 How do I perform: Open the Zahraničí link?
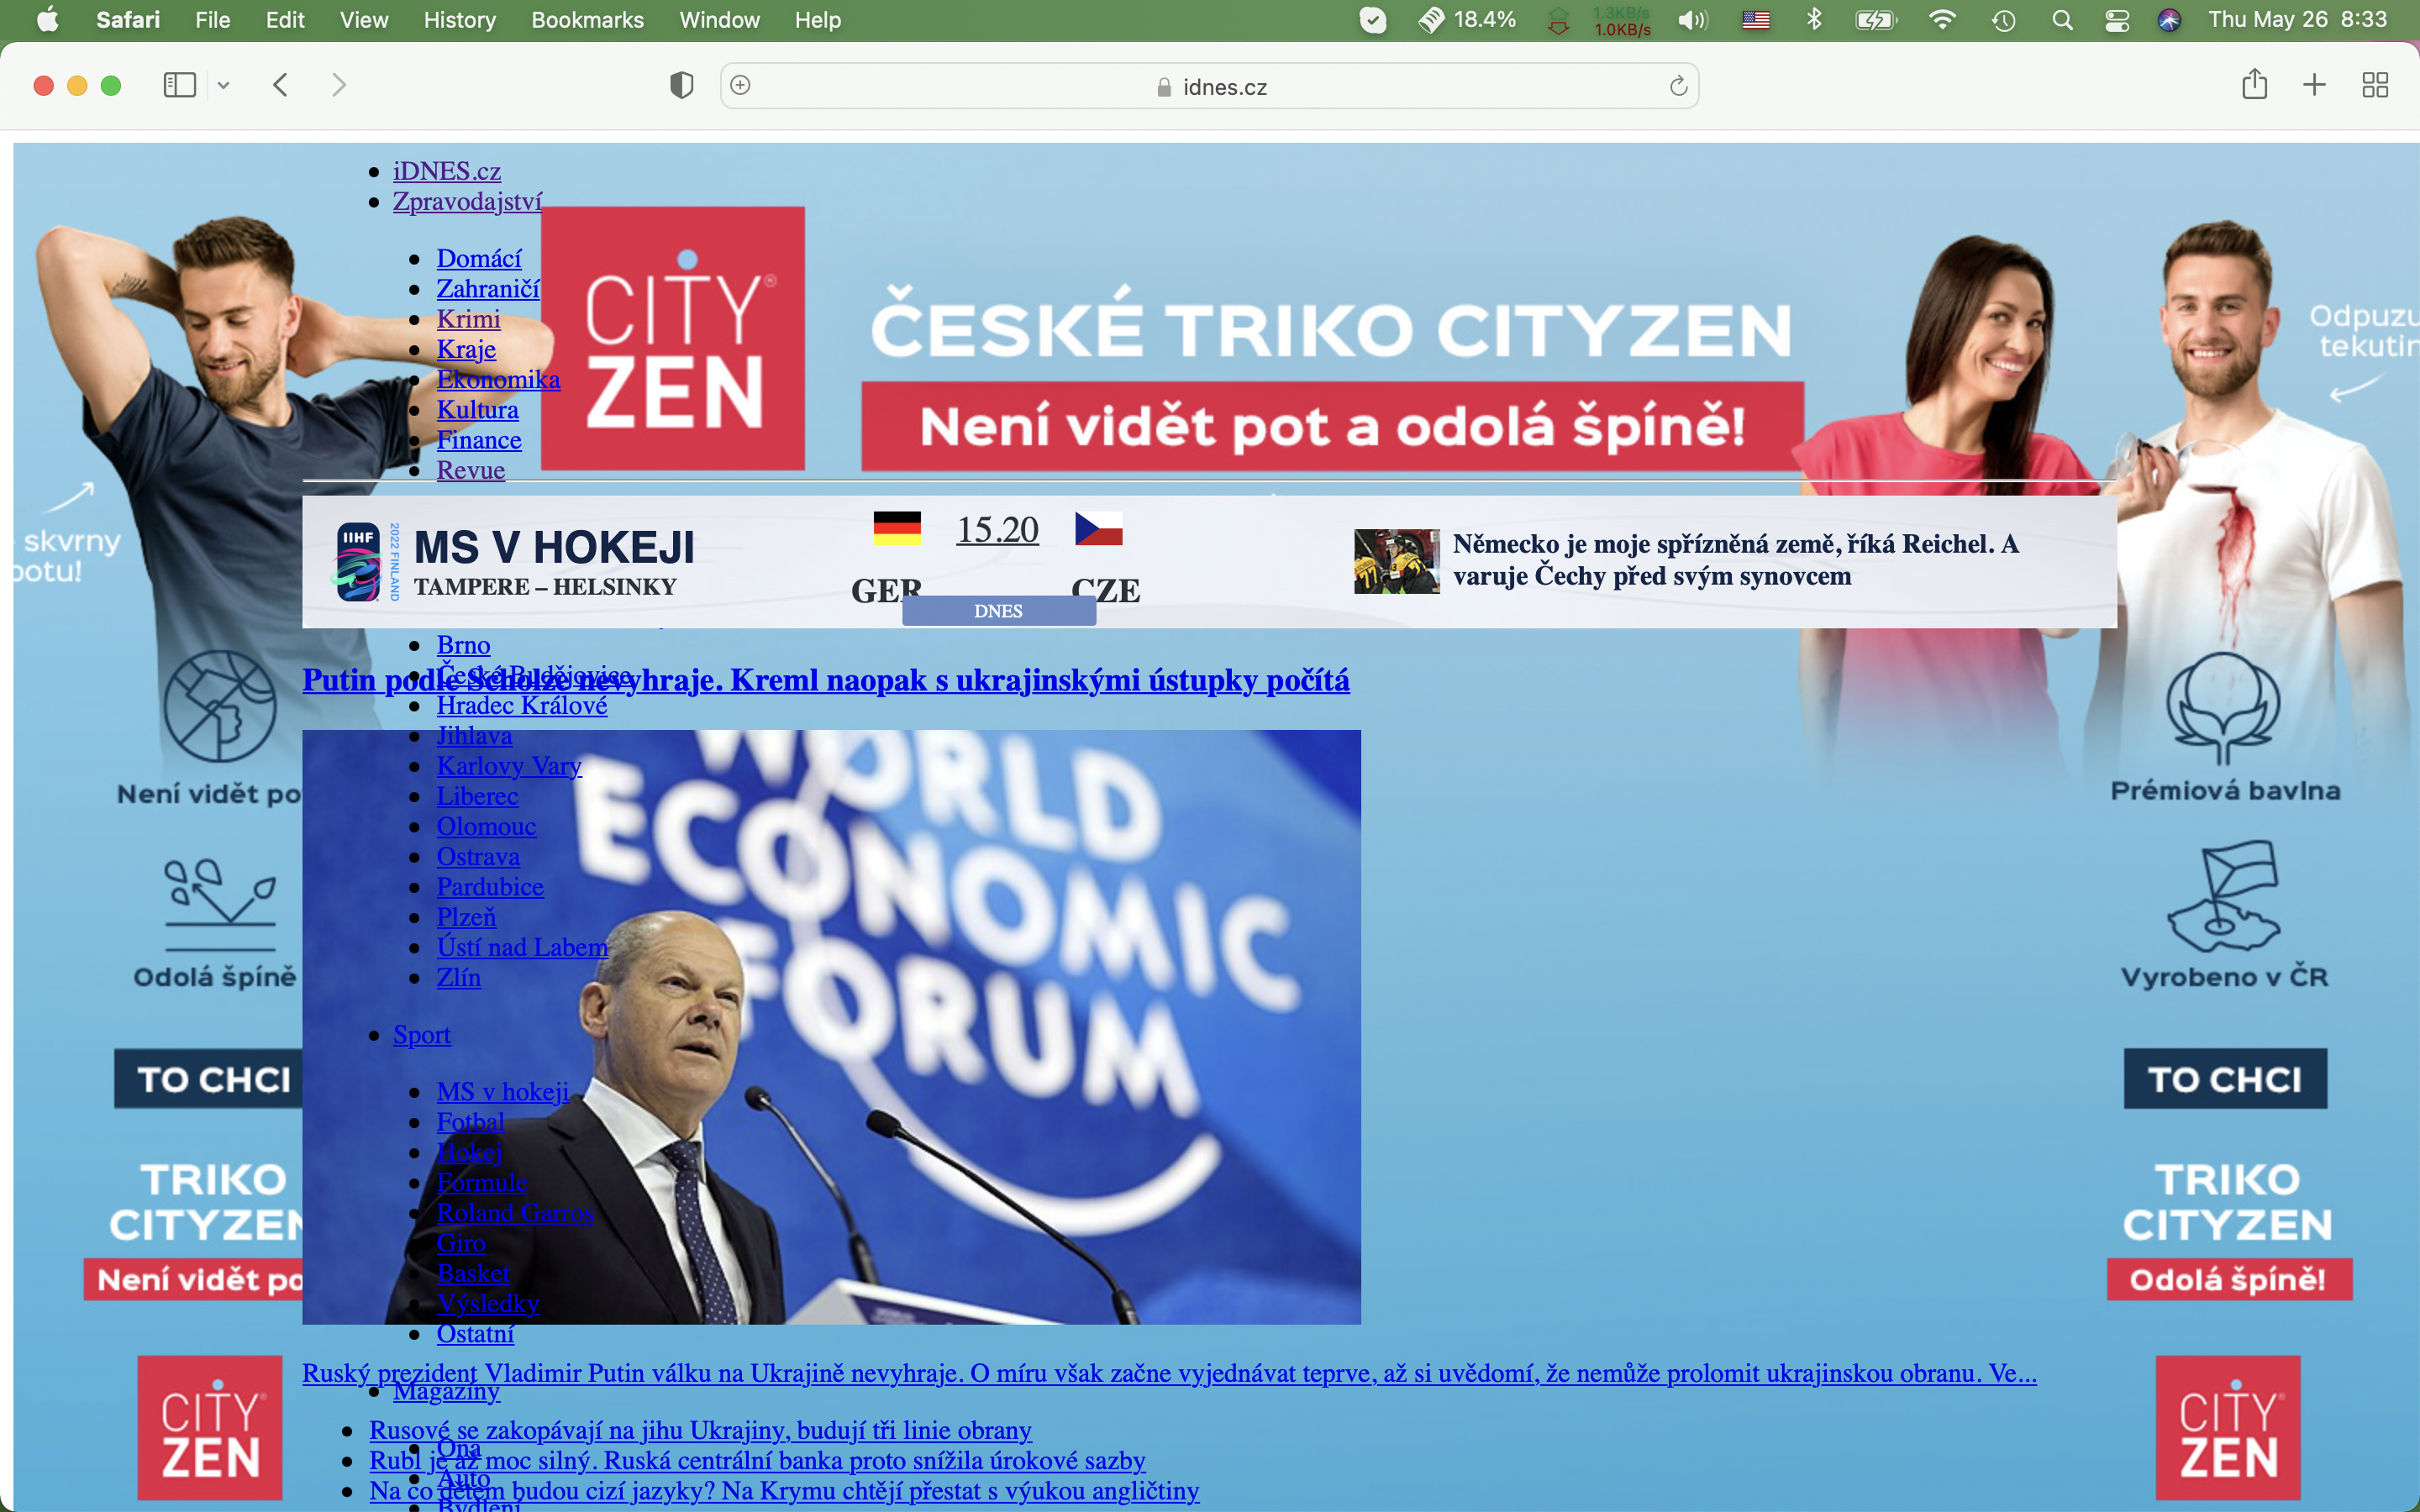pos(488,289)
